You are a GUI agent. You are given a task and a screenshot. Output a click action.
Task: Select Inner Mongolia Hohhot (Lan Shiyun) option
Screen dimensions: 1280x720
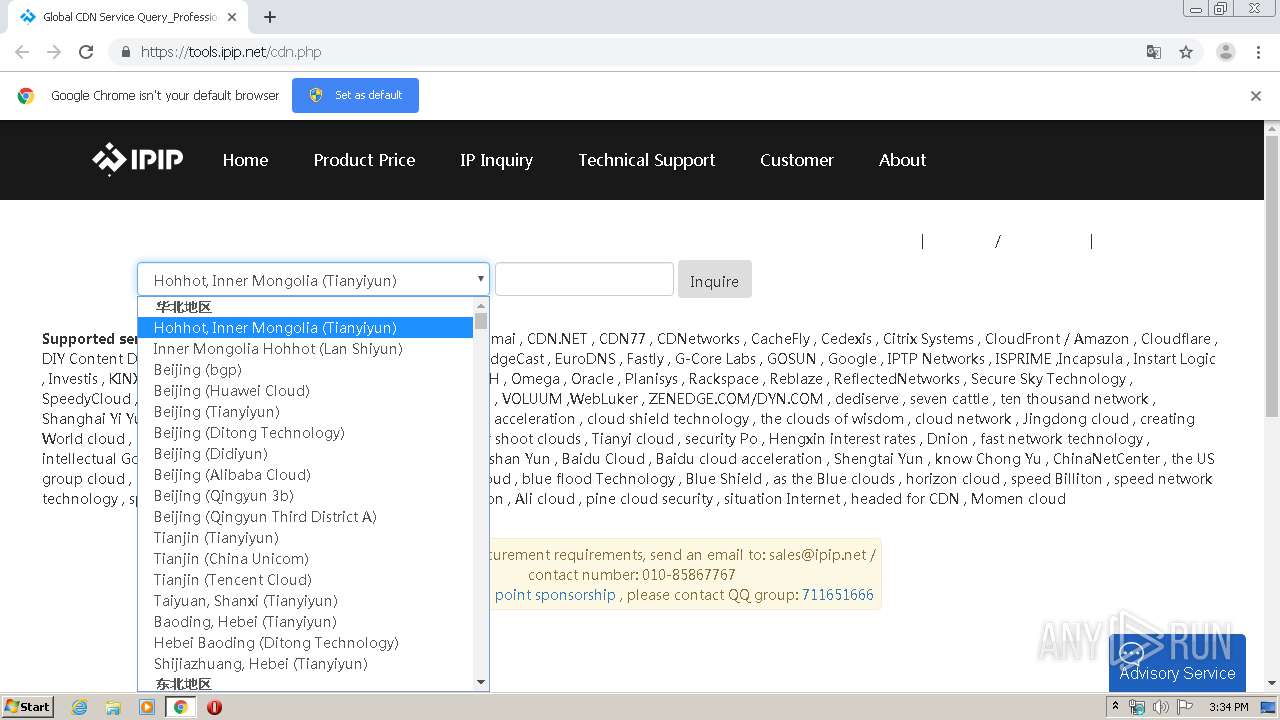tap(305, 348)
